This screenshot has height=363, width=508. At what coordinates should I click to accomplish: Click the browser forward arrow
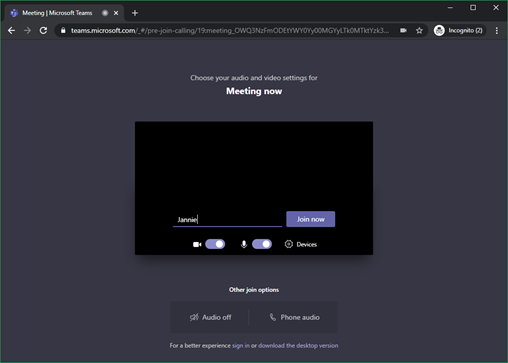(27, 31)
